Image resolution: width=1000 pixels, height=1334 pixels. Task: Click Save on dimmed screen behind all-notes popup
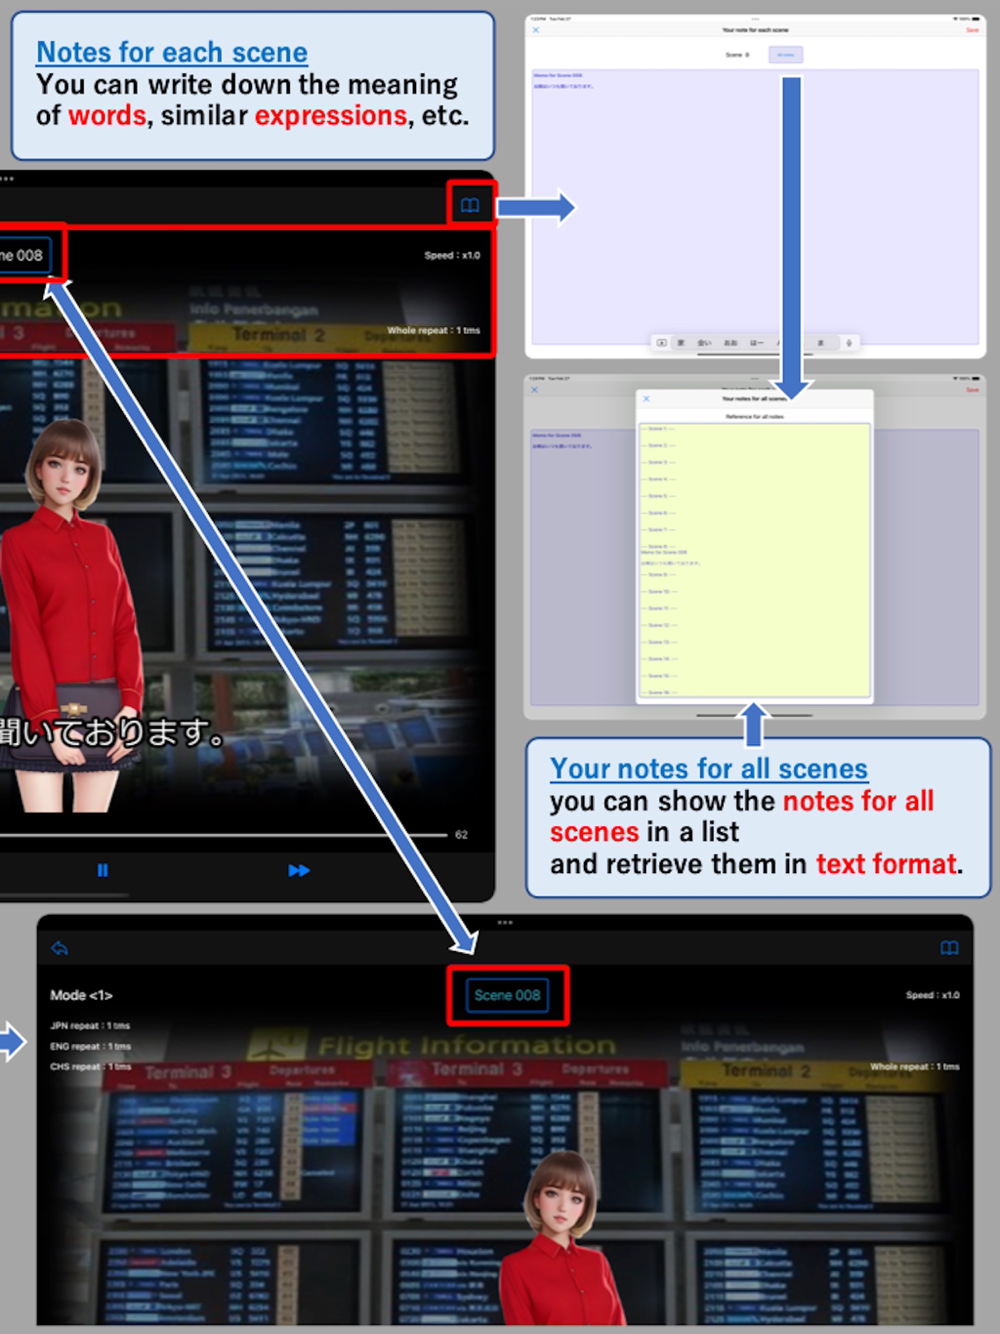(972, 390)
